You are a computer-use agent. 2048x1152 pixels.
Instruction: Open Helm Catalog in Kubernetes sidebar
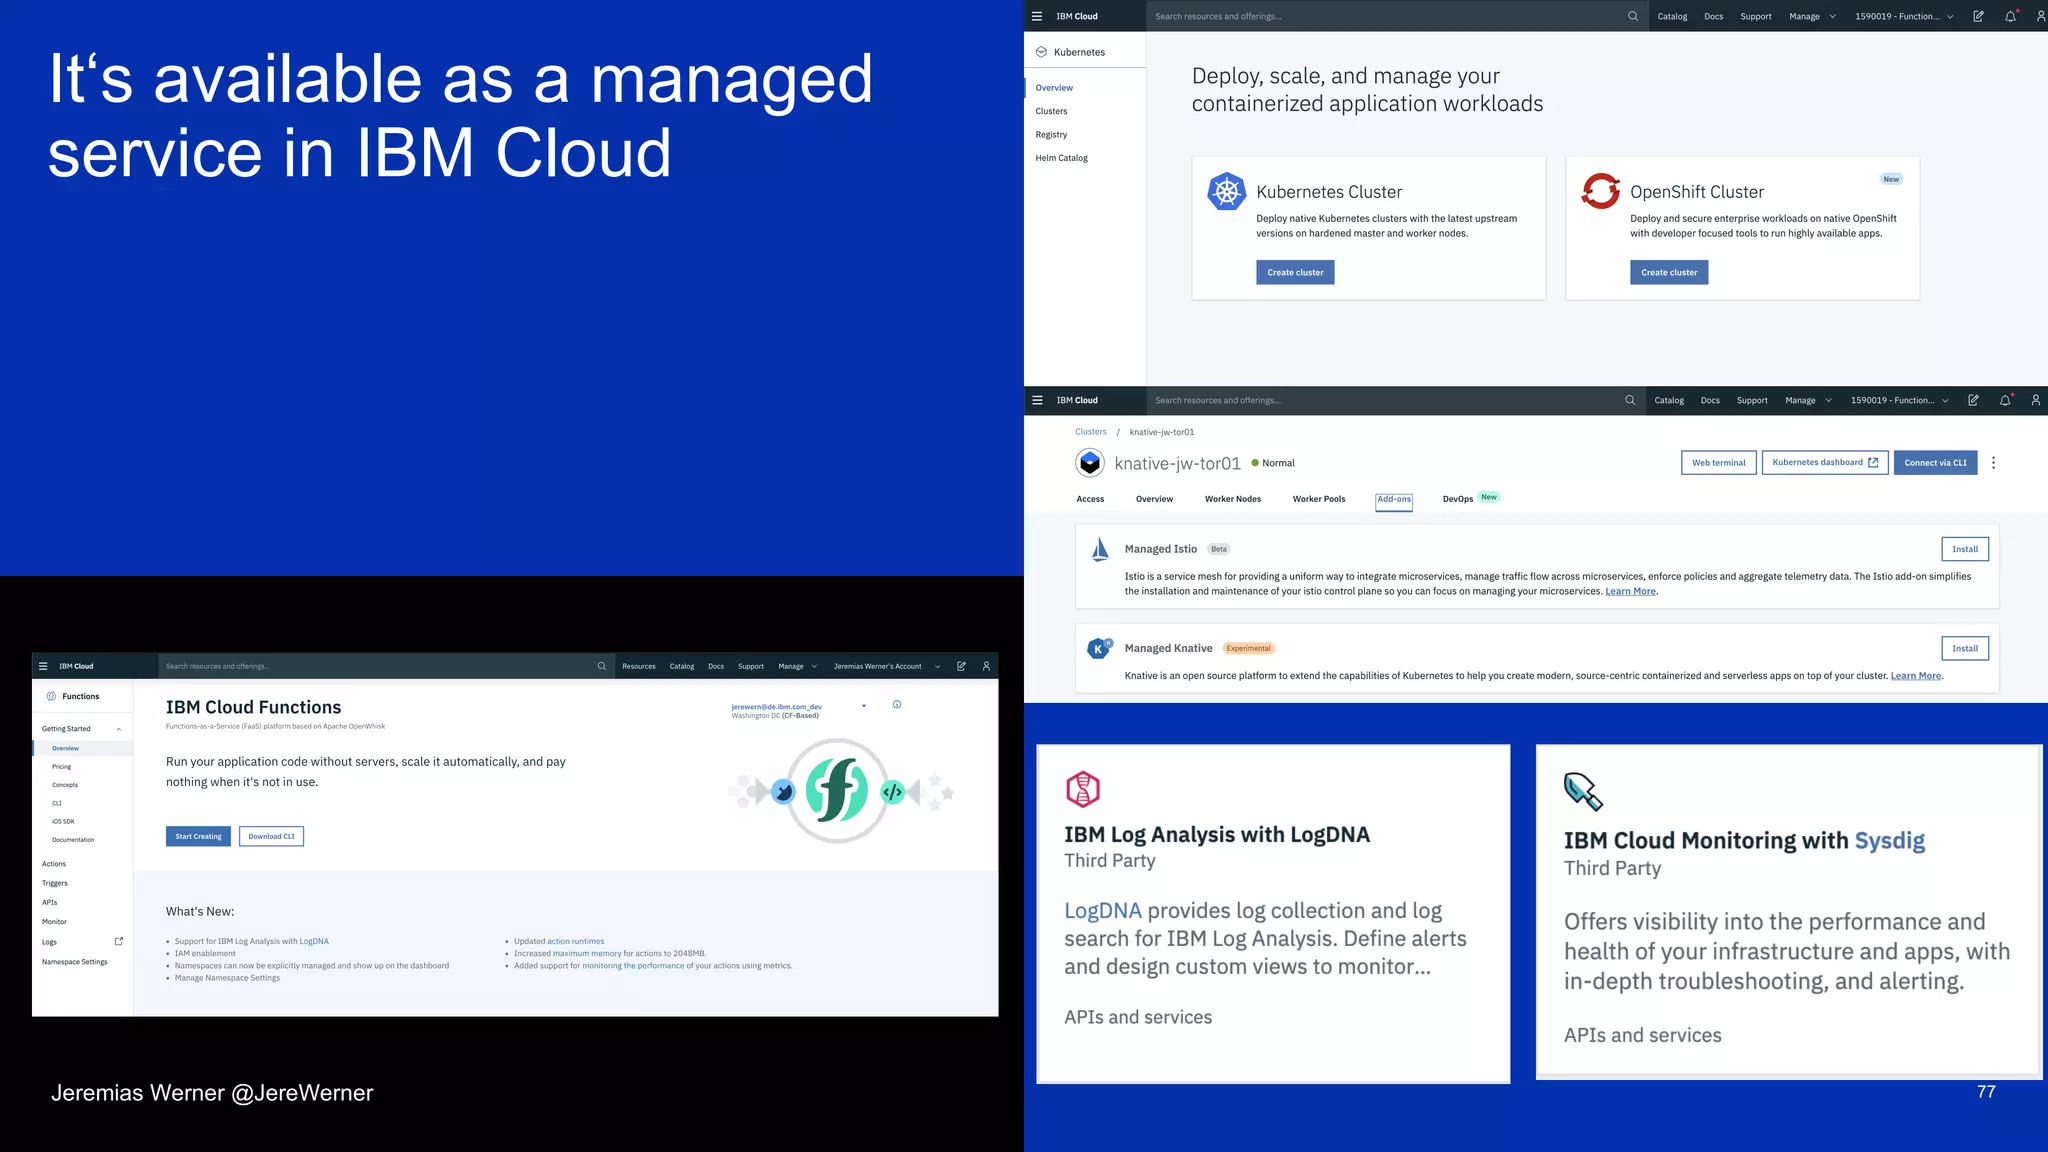(x=1061, y=158)
